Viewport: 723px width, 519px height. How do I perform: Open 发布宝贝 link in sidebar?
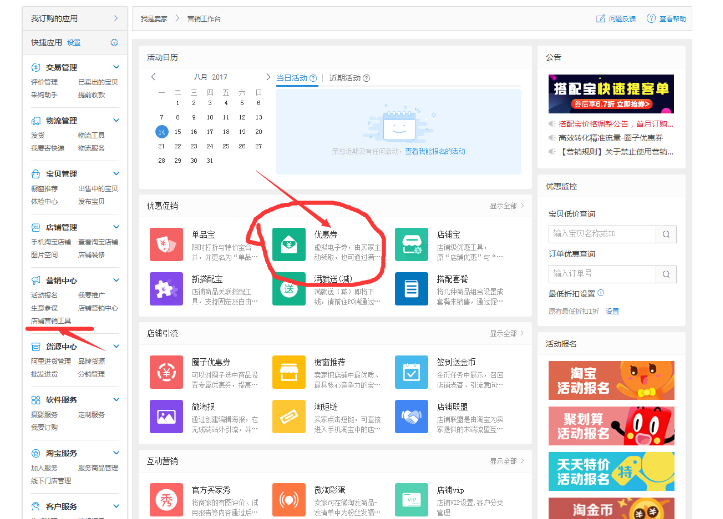click(x=91, y=201)
